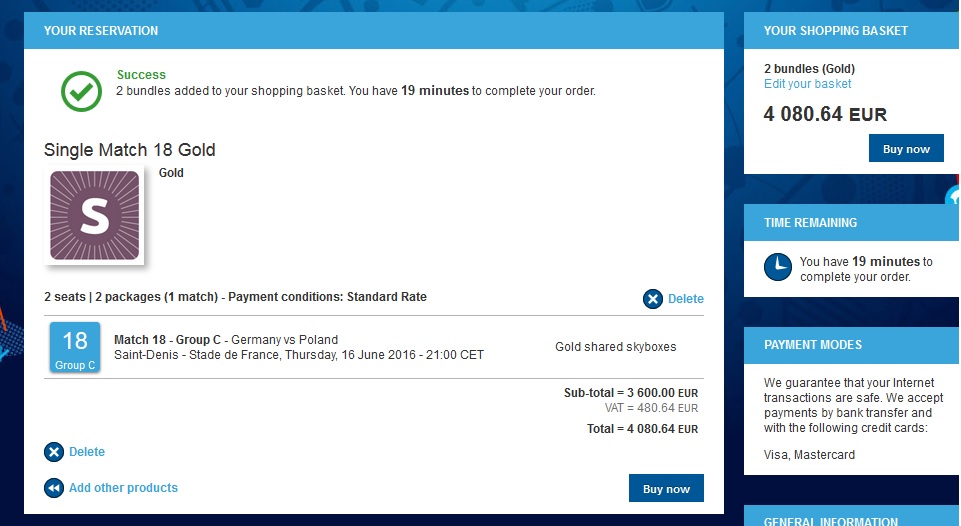Open the Add other products link

coord(123,488)
